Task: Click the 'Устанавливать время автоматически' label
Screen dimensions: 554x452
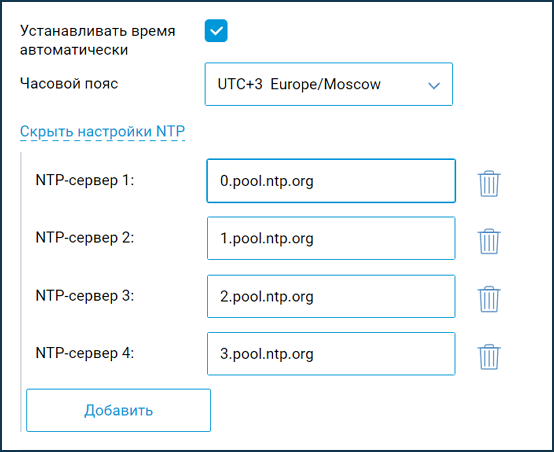Action: coord(98,40)
